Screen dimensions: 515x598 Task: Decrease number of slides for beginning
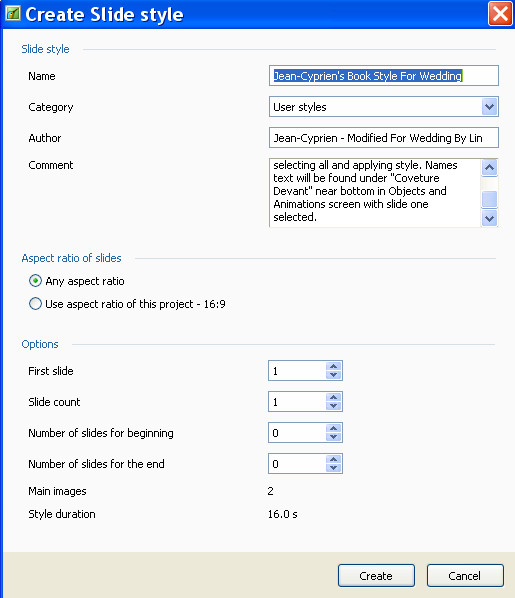click(333, 436)
